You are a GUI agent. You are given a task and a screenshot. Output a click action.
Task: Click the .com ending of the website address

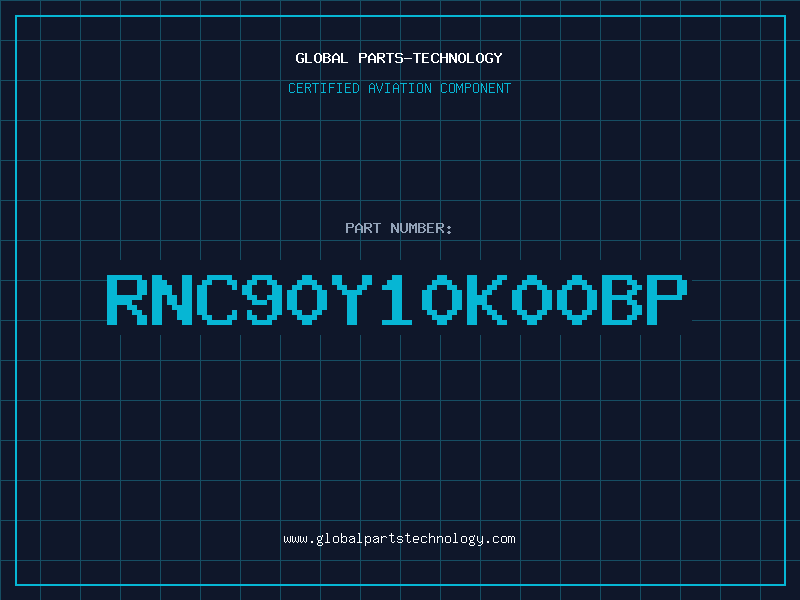pos(499,539)
